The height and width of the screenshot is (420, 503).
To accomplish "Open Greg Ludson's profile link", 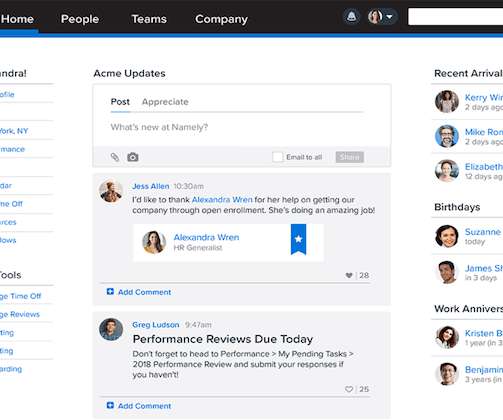I will click(x=156, y=325).
